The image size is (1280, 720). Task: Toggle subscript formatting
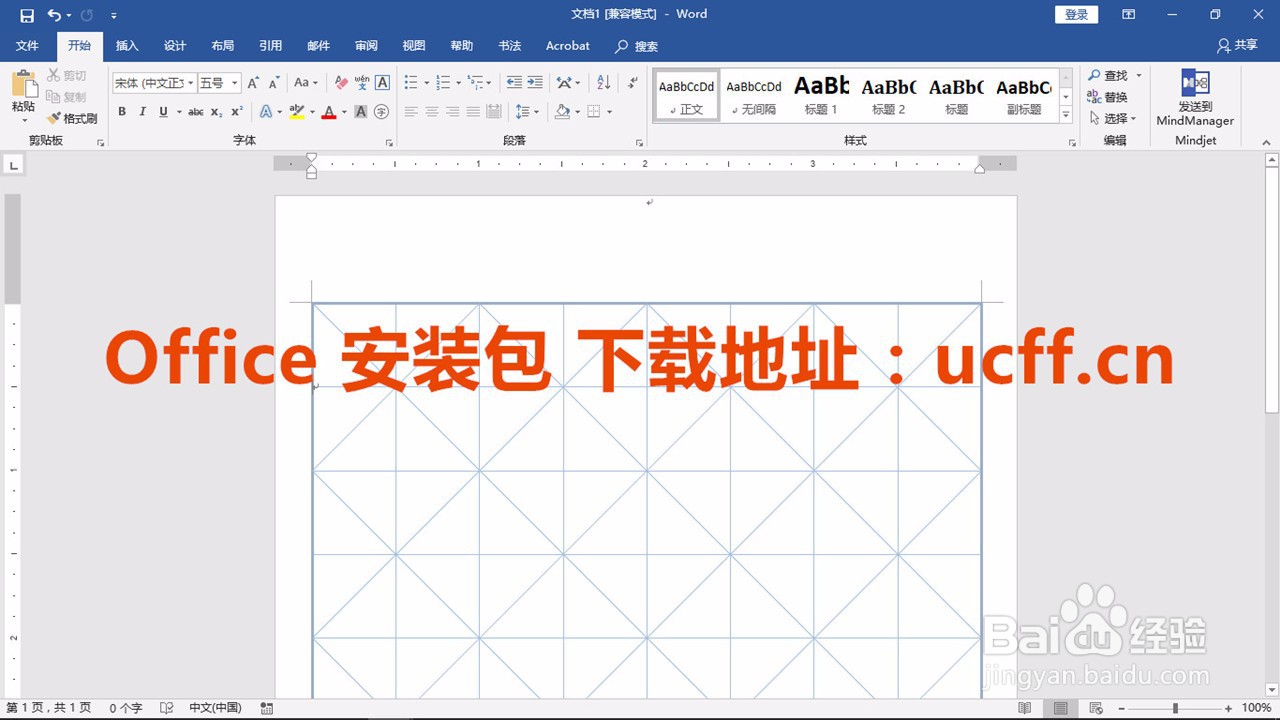pos(217,112)
